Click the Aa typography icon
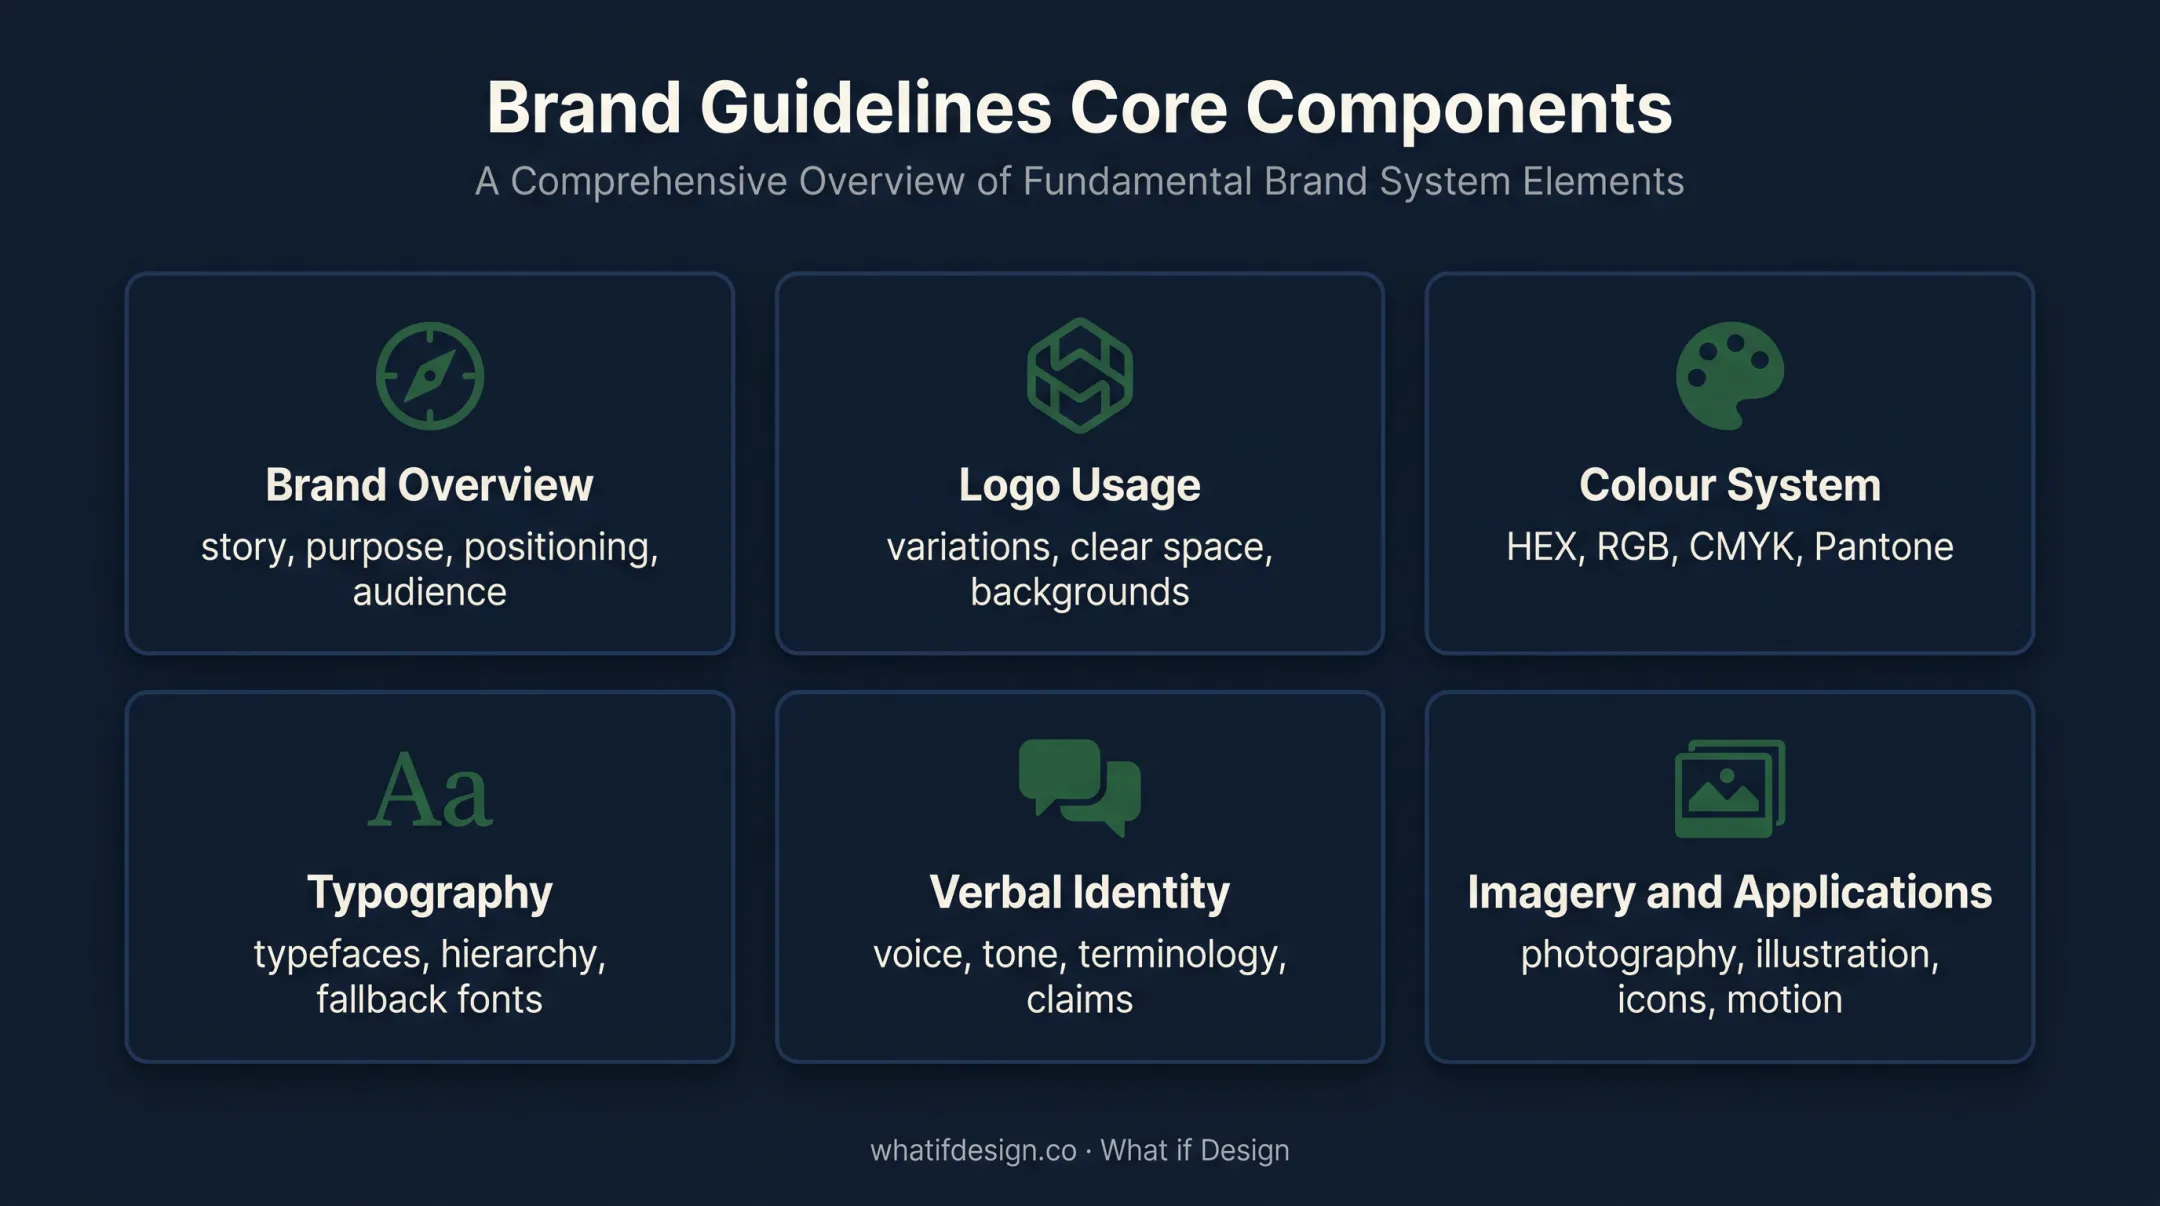2160x1206 pixels. pyautogui.click(x=430, y=790)
